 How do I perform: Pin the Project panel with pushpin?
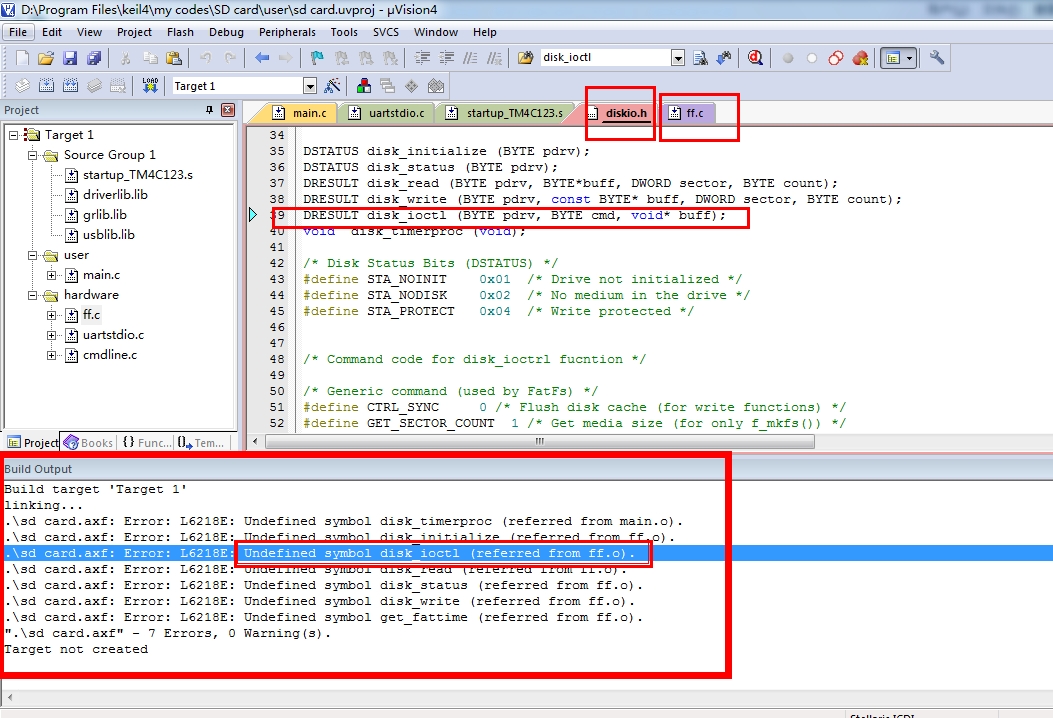click(210, 109)
